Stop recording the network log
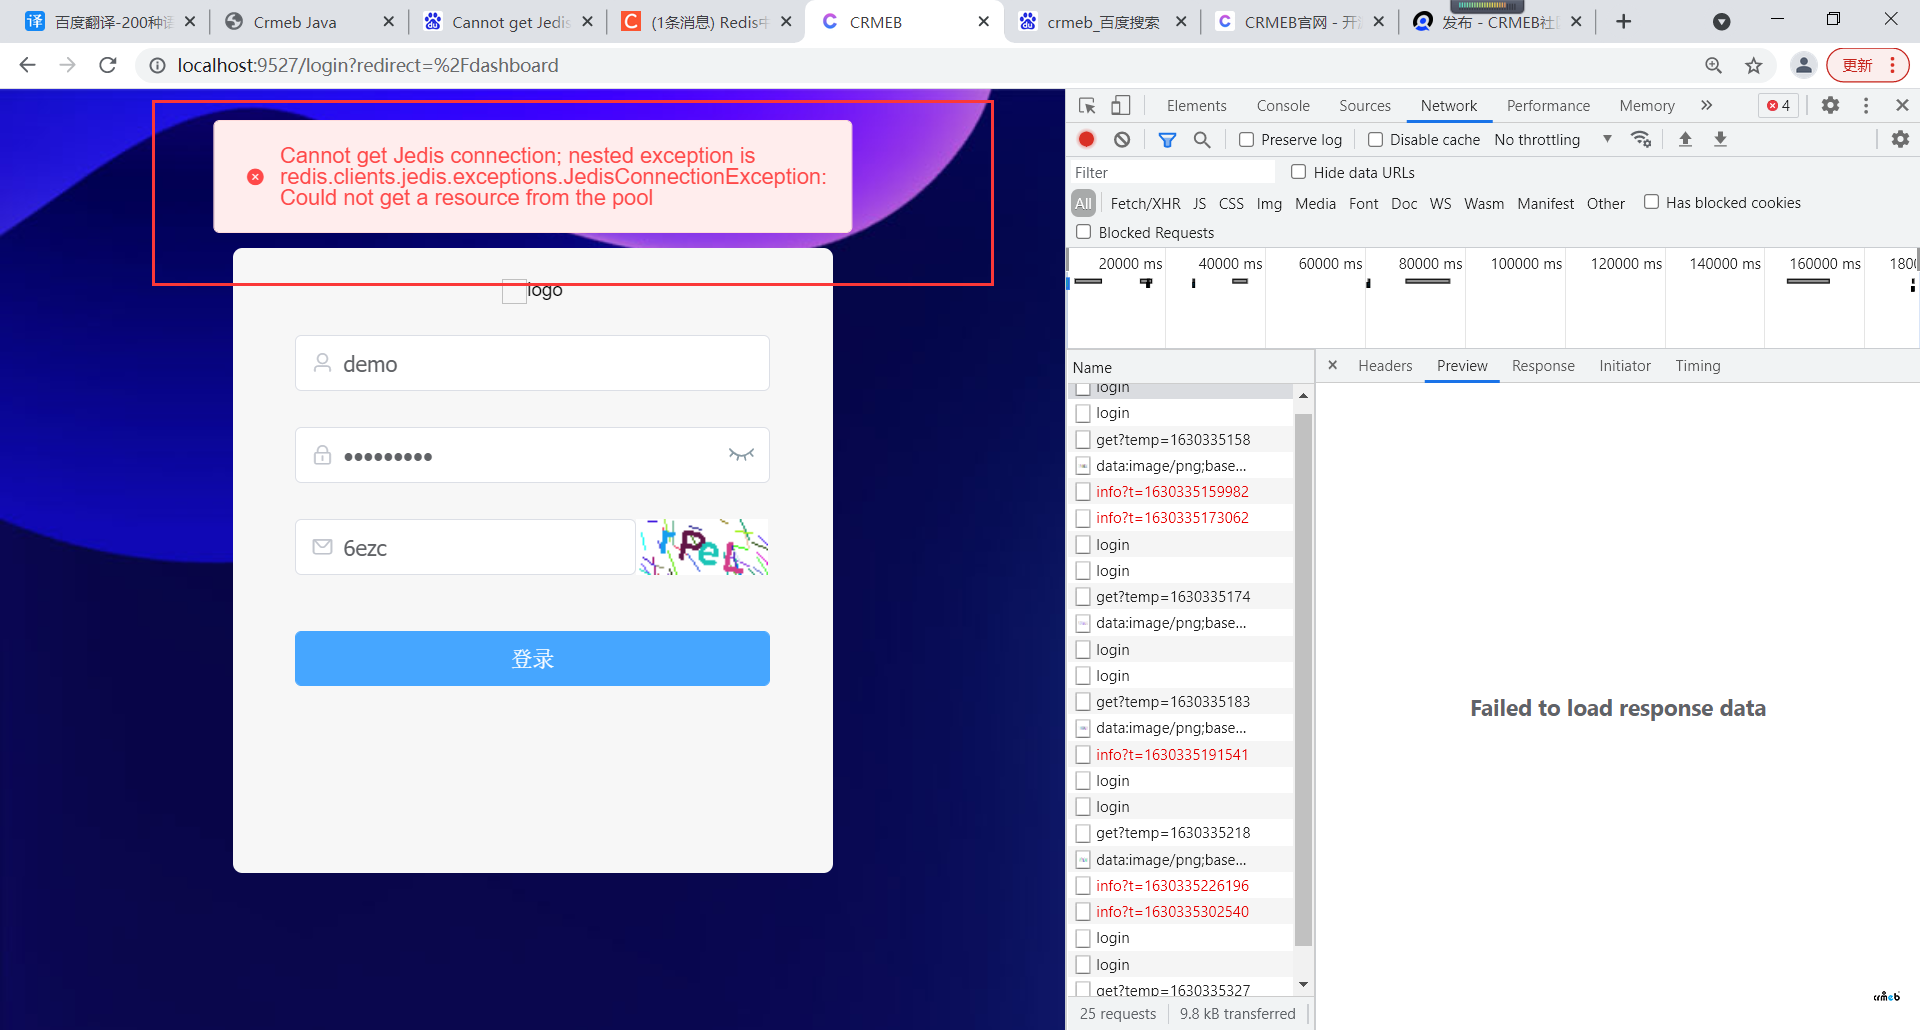The width and height of the screenshot is (1920, 1030). (x=1087, y=139)
